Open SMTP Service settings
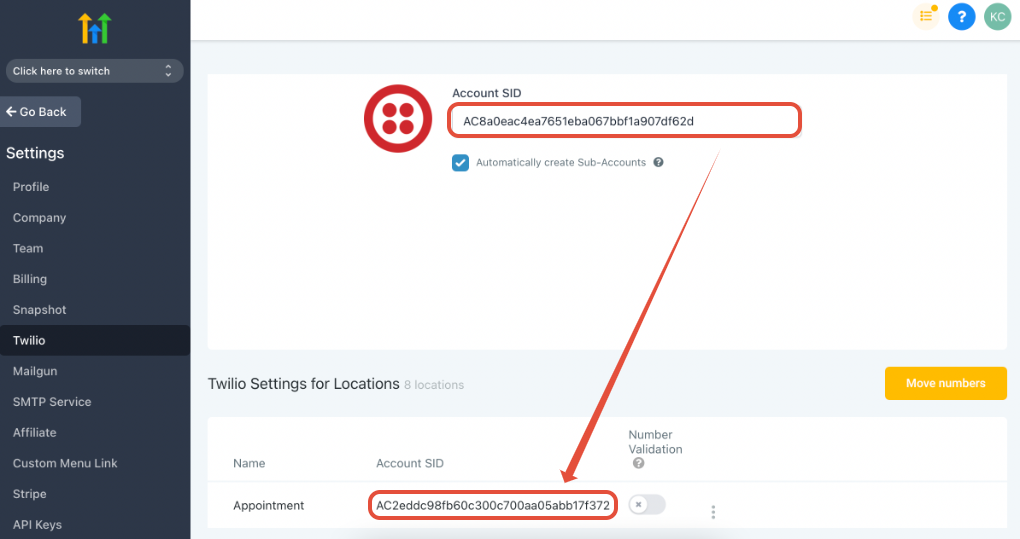 coord(52,402)
